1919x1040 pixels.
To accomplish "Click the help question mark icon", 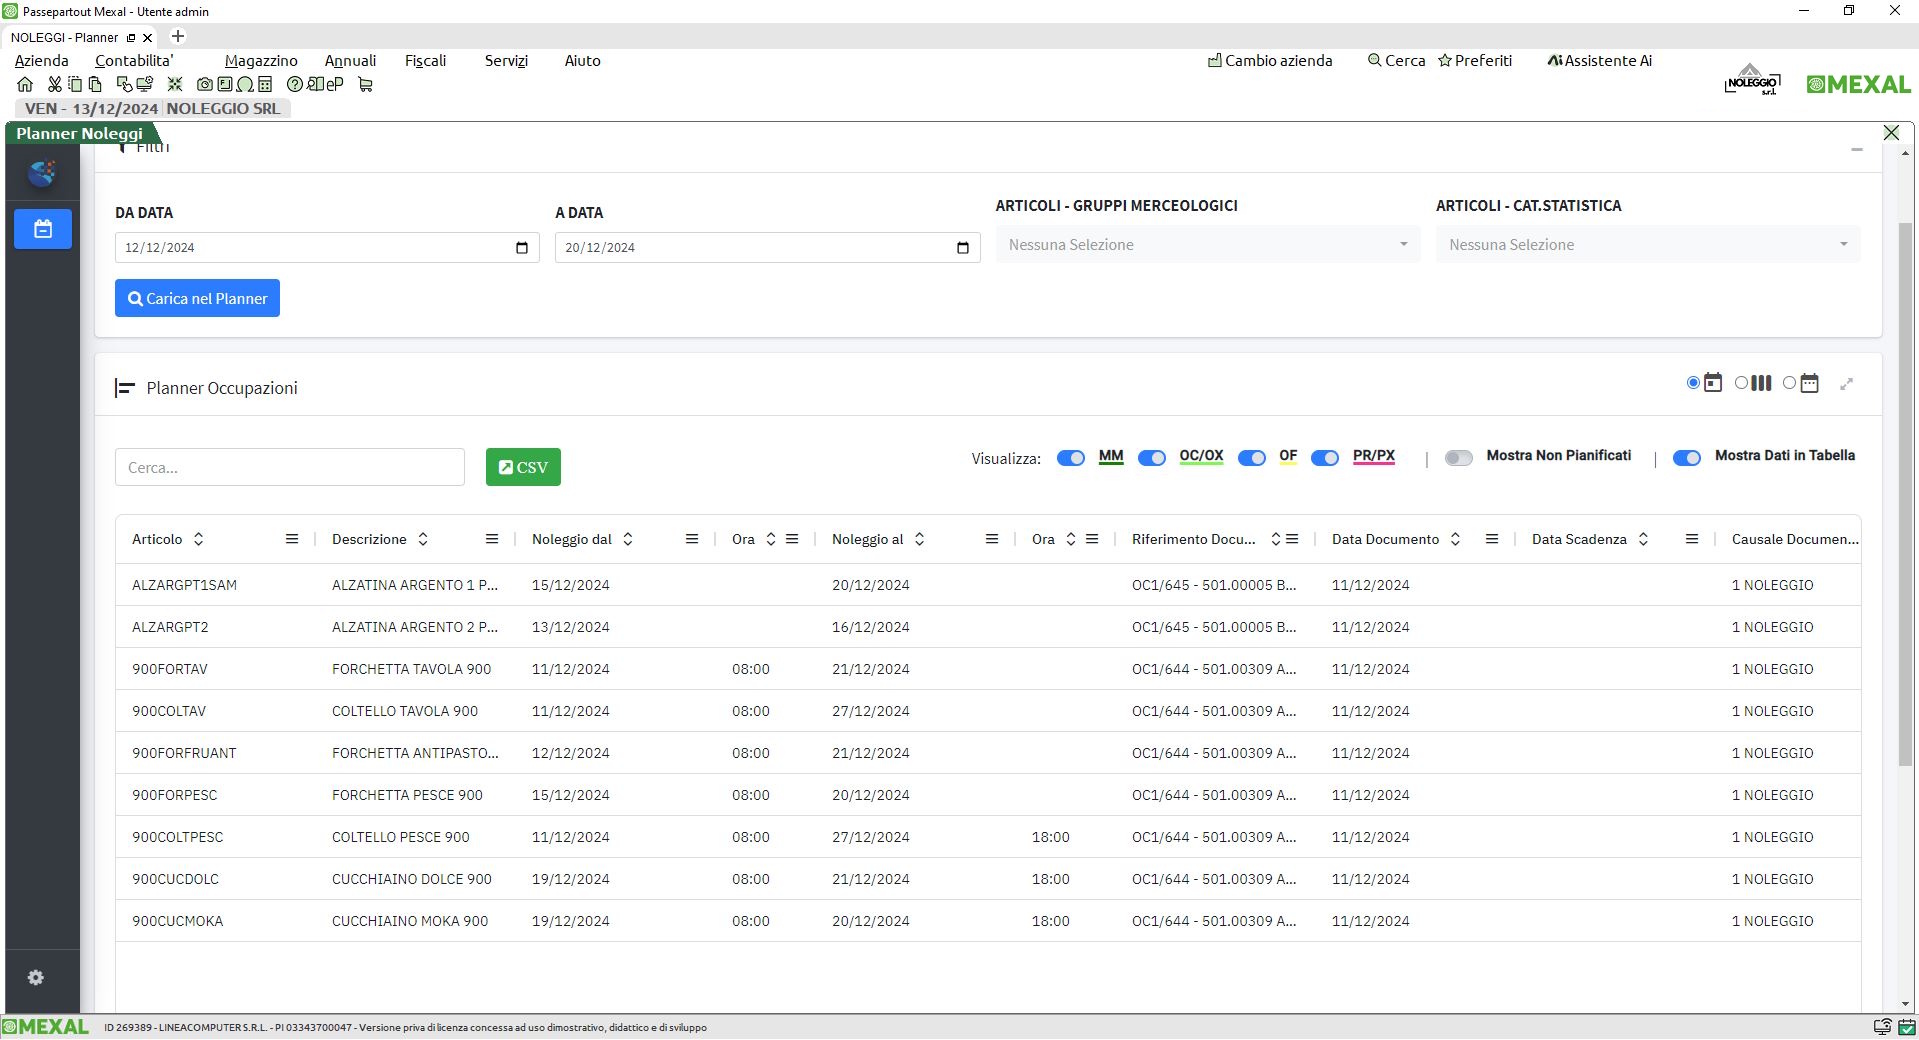I will pos(294,85).
